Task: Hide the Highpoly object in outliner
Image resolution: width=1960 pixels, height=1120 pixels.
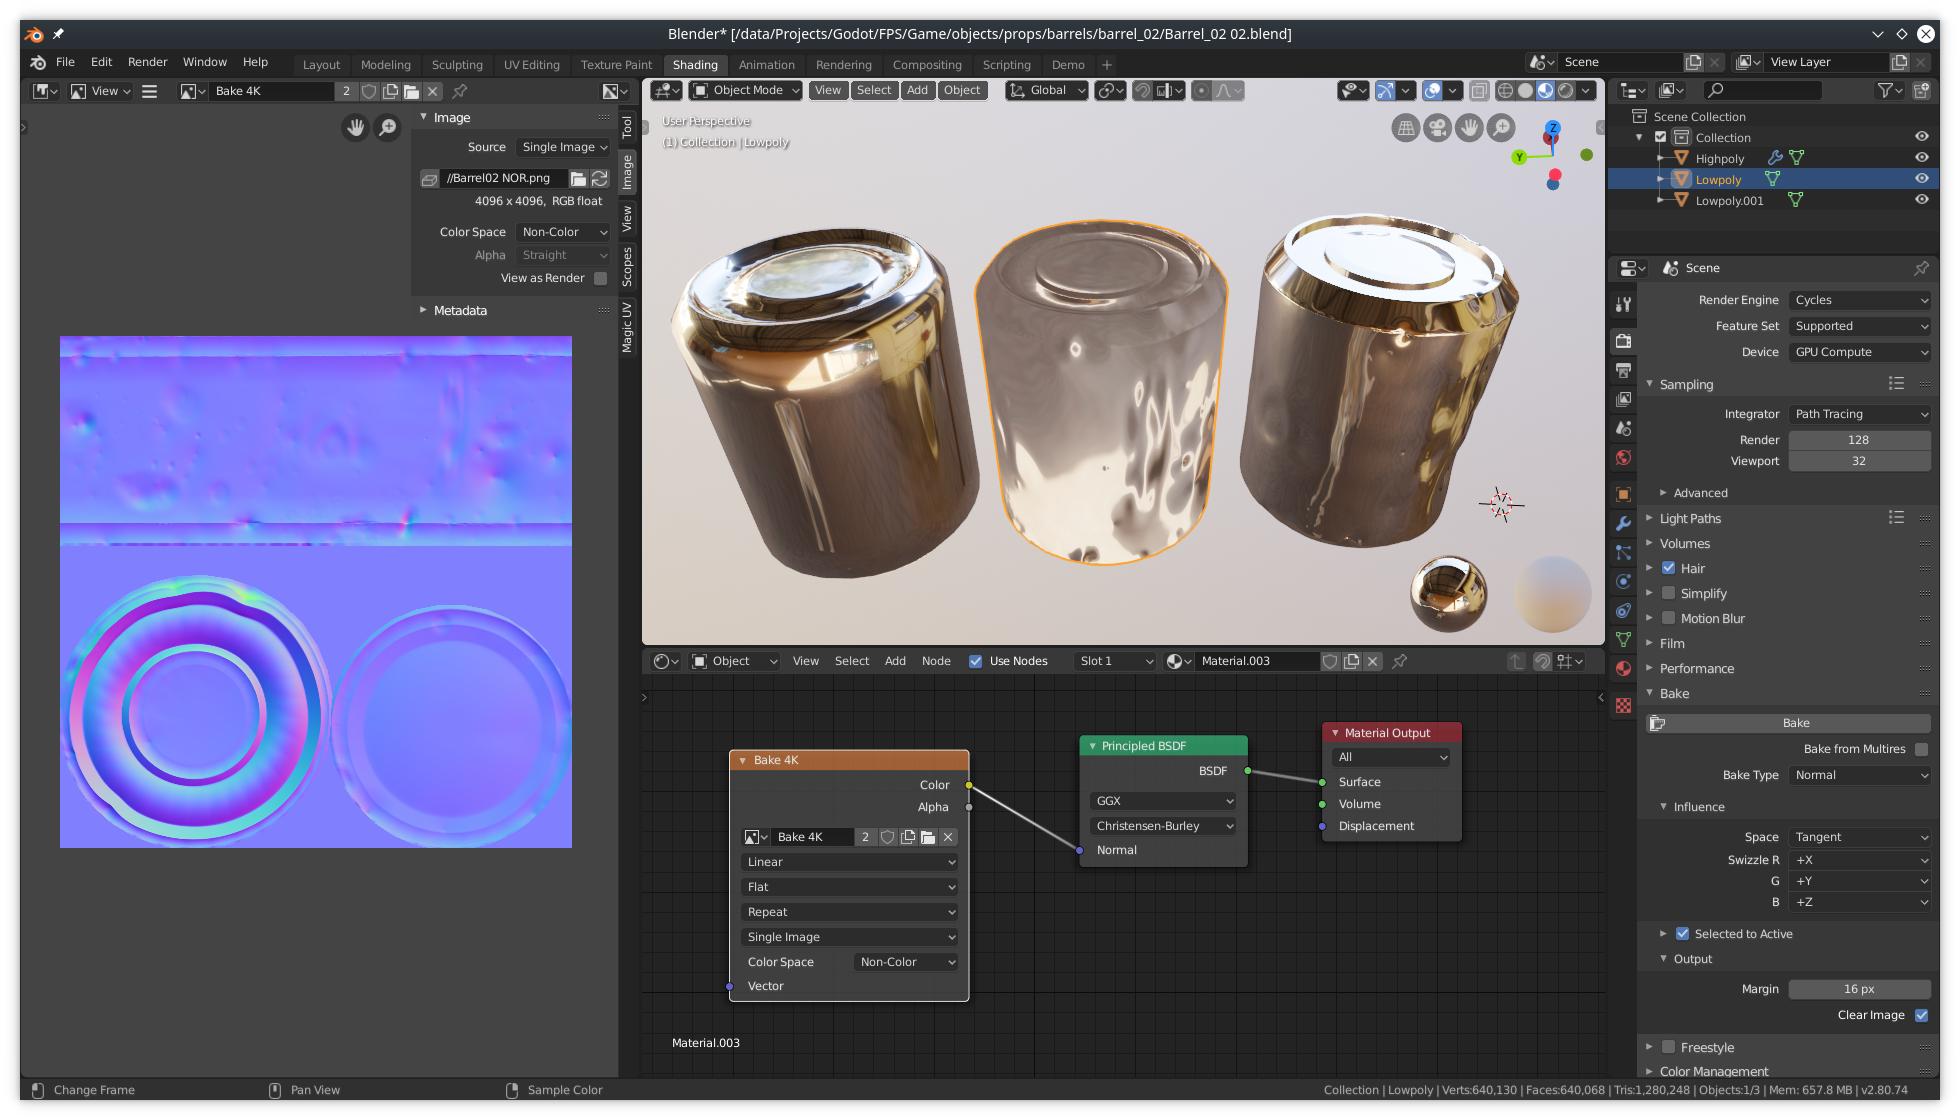Action: (x=1921, y=158)
